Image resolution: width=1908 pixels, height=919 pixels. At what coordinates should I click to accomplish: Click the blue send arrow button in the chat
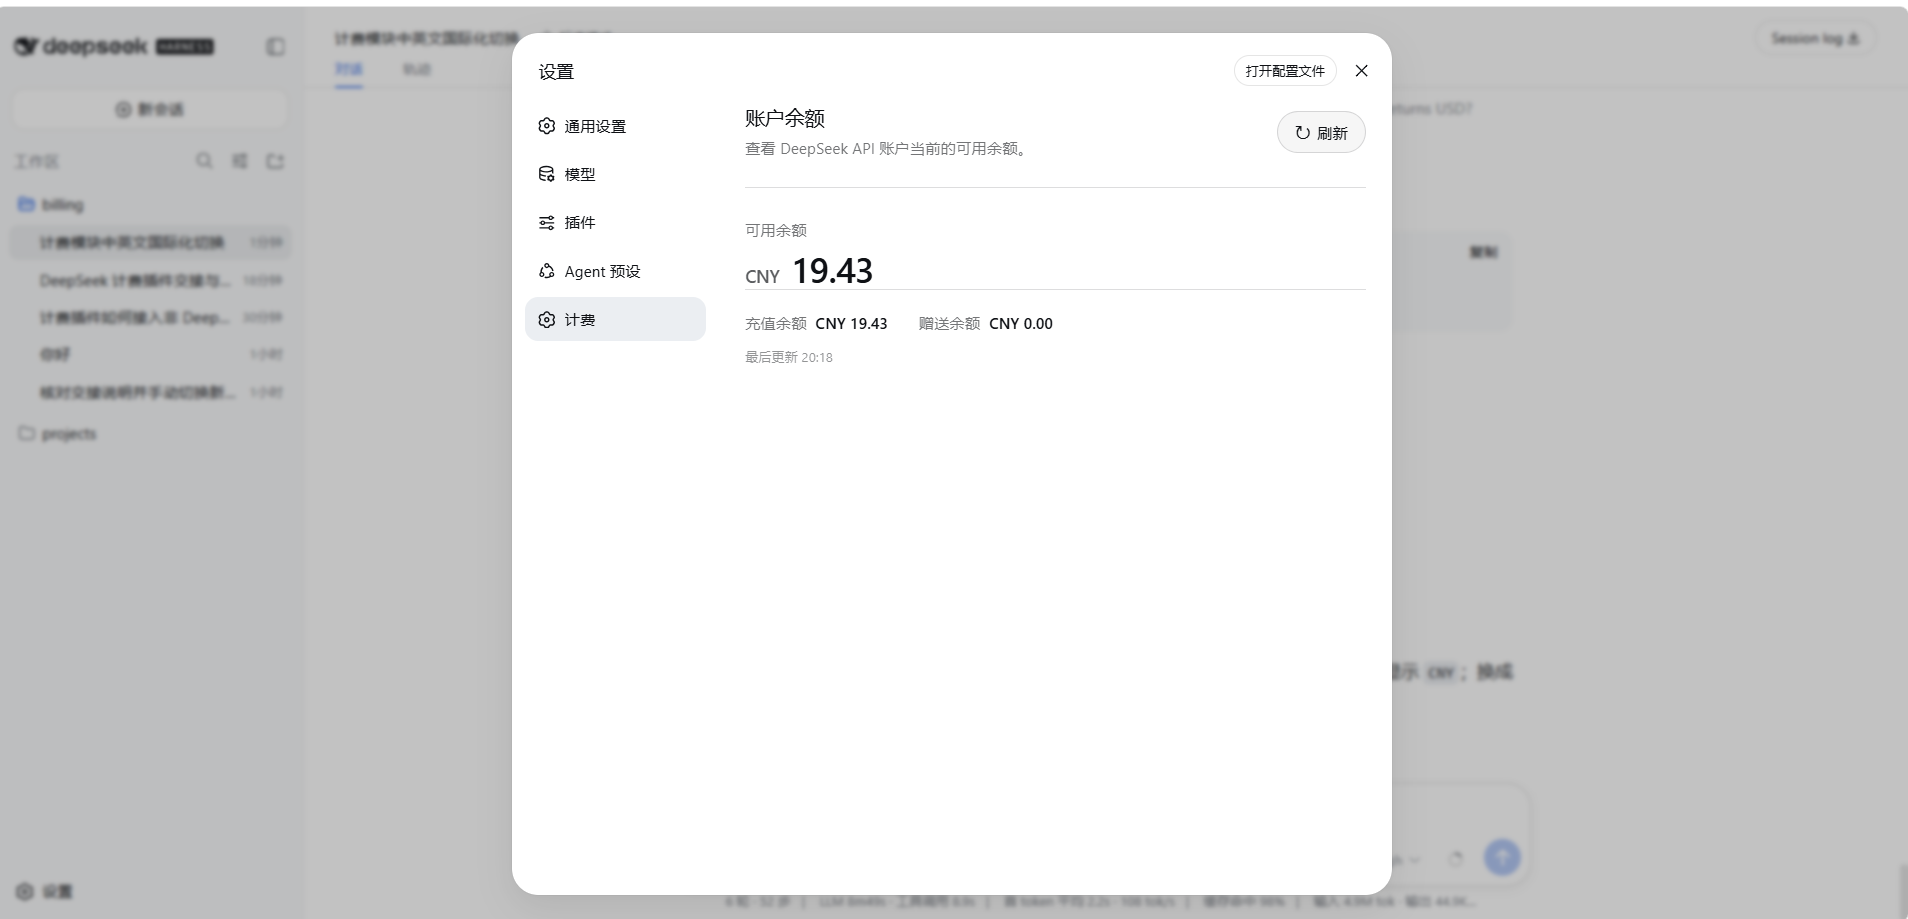click(x=1502, y=857)
